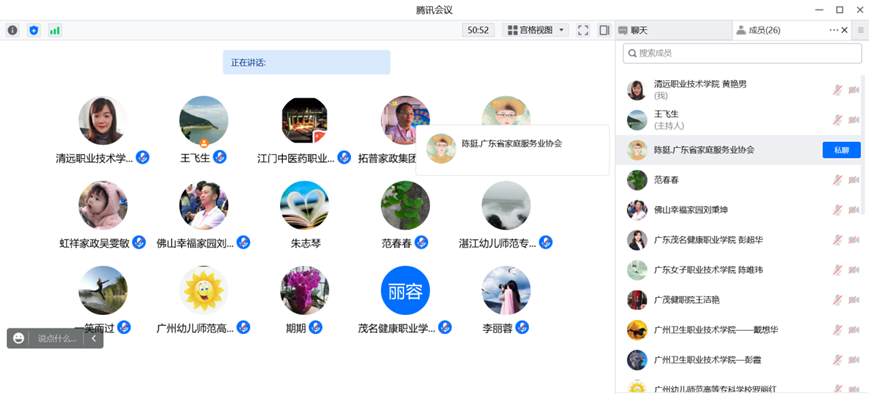Screen dimensions: 869x394
Task: Toggle microphone icon in 范春春 member row
Action: tap(837, 180)
